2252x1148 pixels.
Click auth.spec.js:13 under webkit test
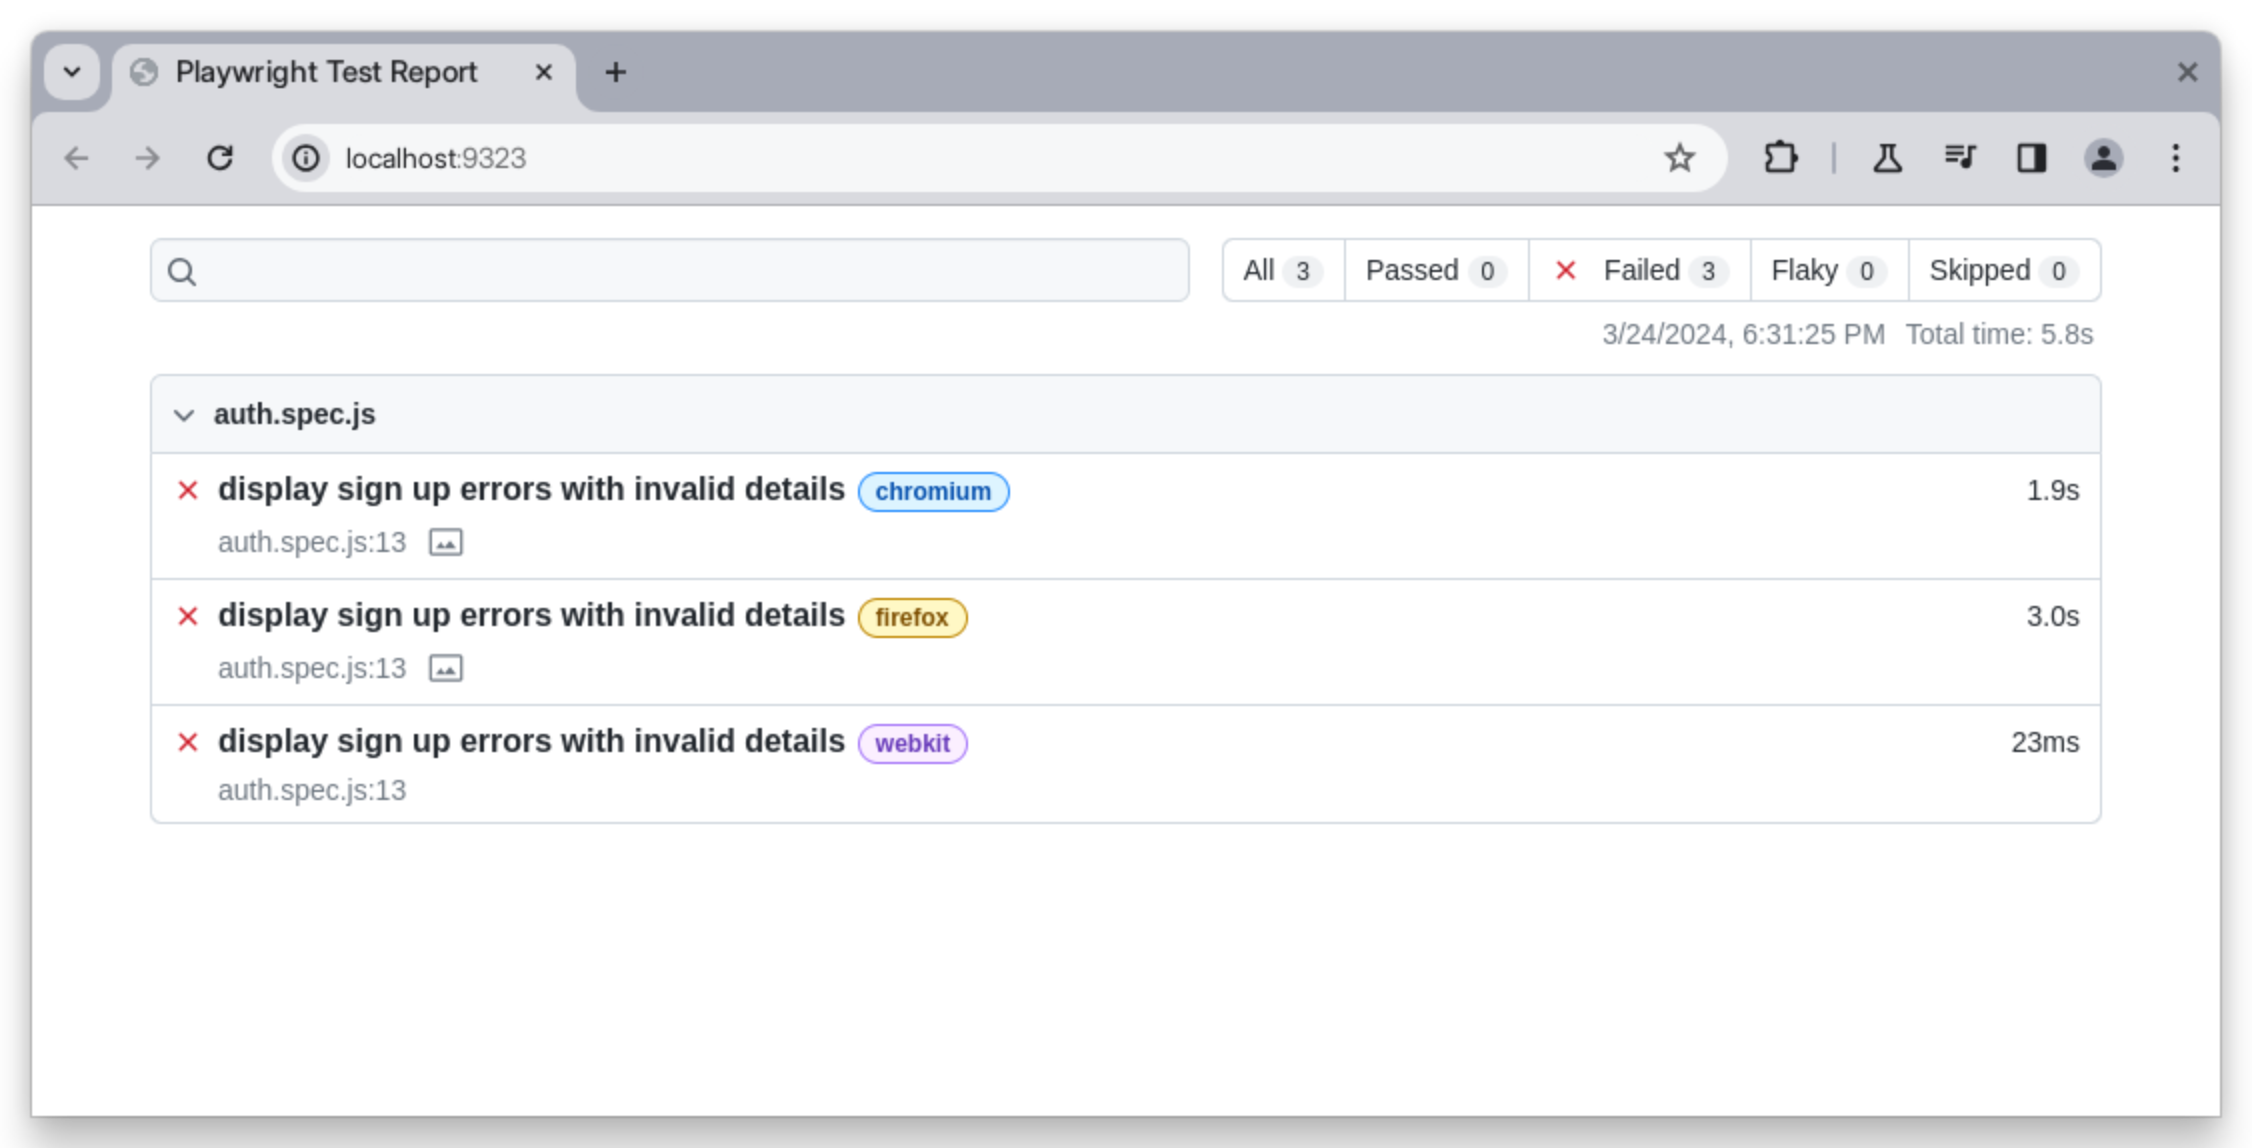tap(312, 790)
